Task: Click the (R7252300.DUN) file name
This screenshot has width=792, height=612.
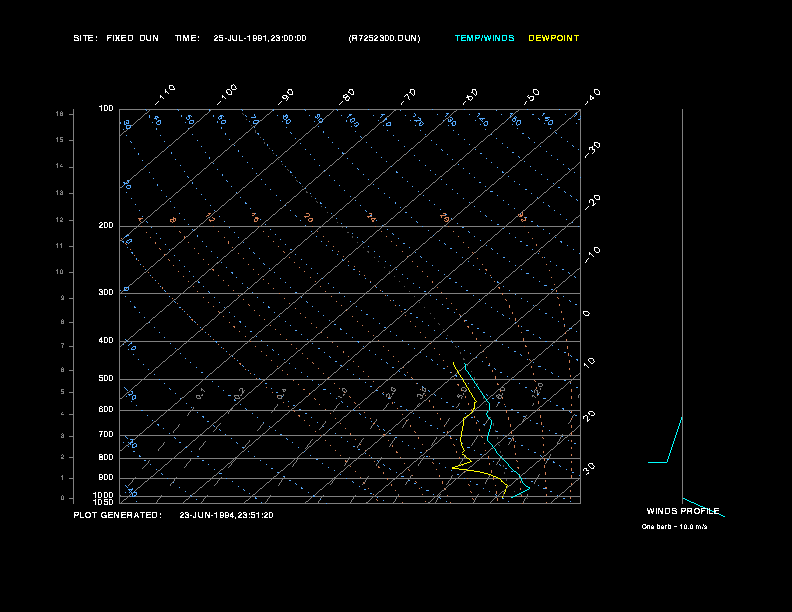Action: click(384, 38)
